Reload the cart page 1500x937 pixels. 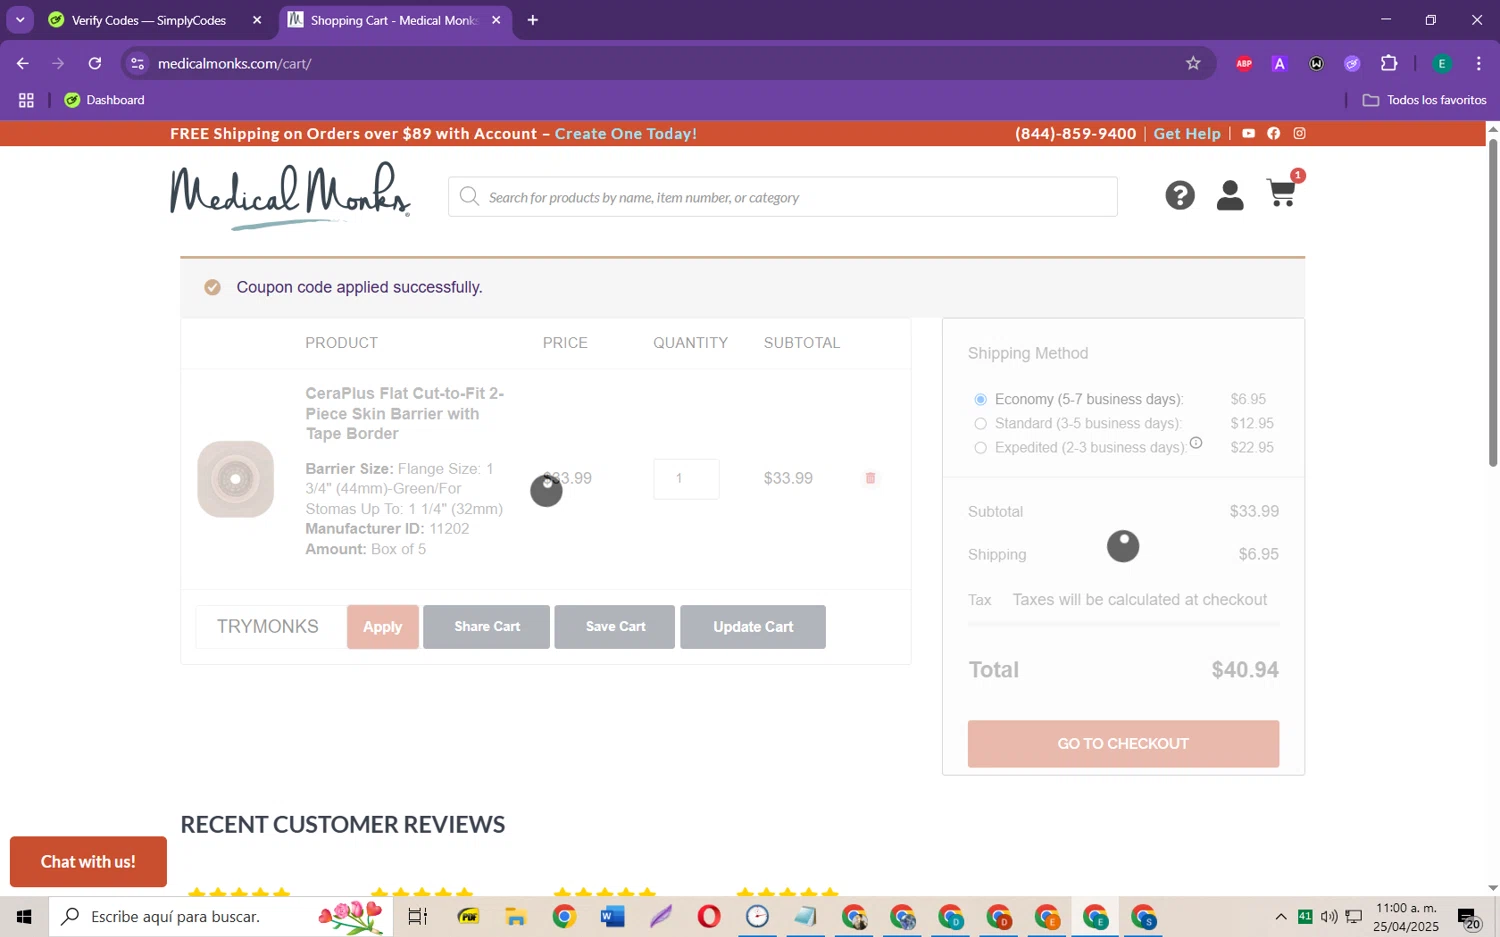[95, 63]
